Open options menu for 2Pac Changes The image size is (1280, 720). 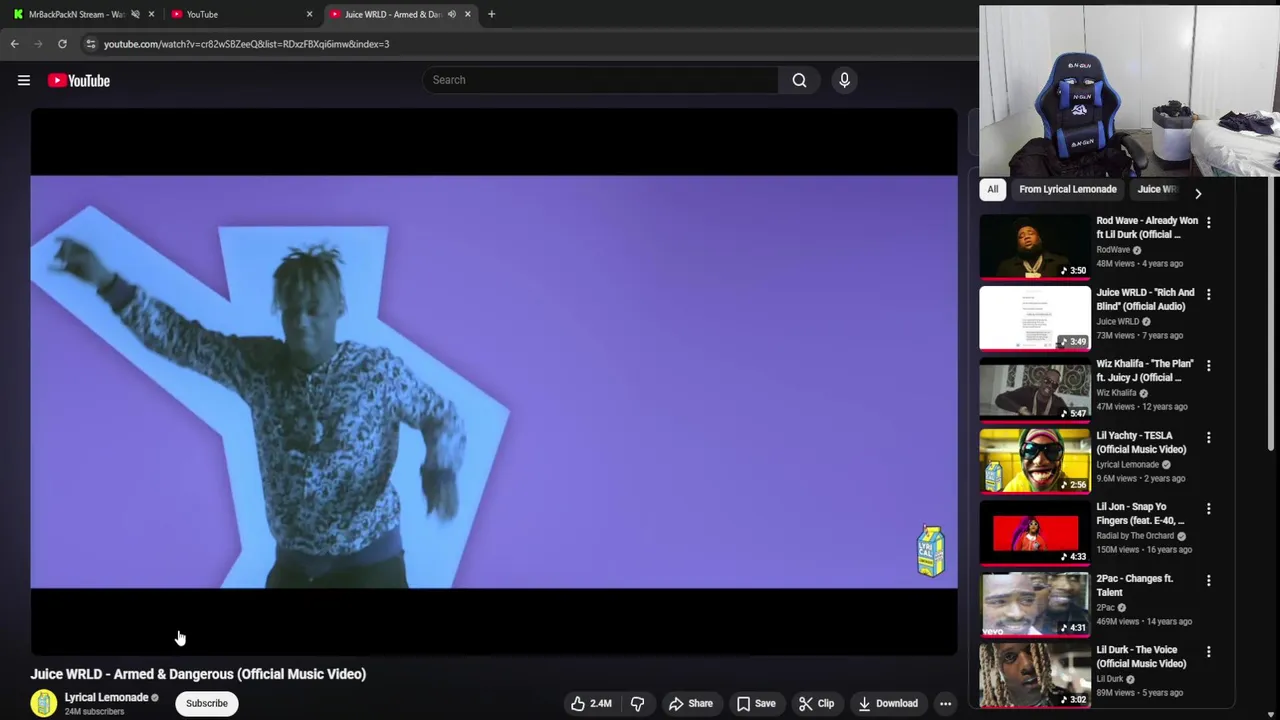[x=1208, y=580]
